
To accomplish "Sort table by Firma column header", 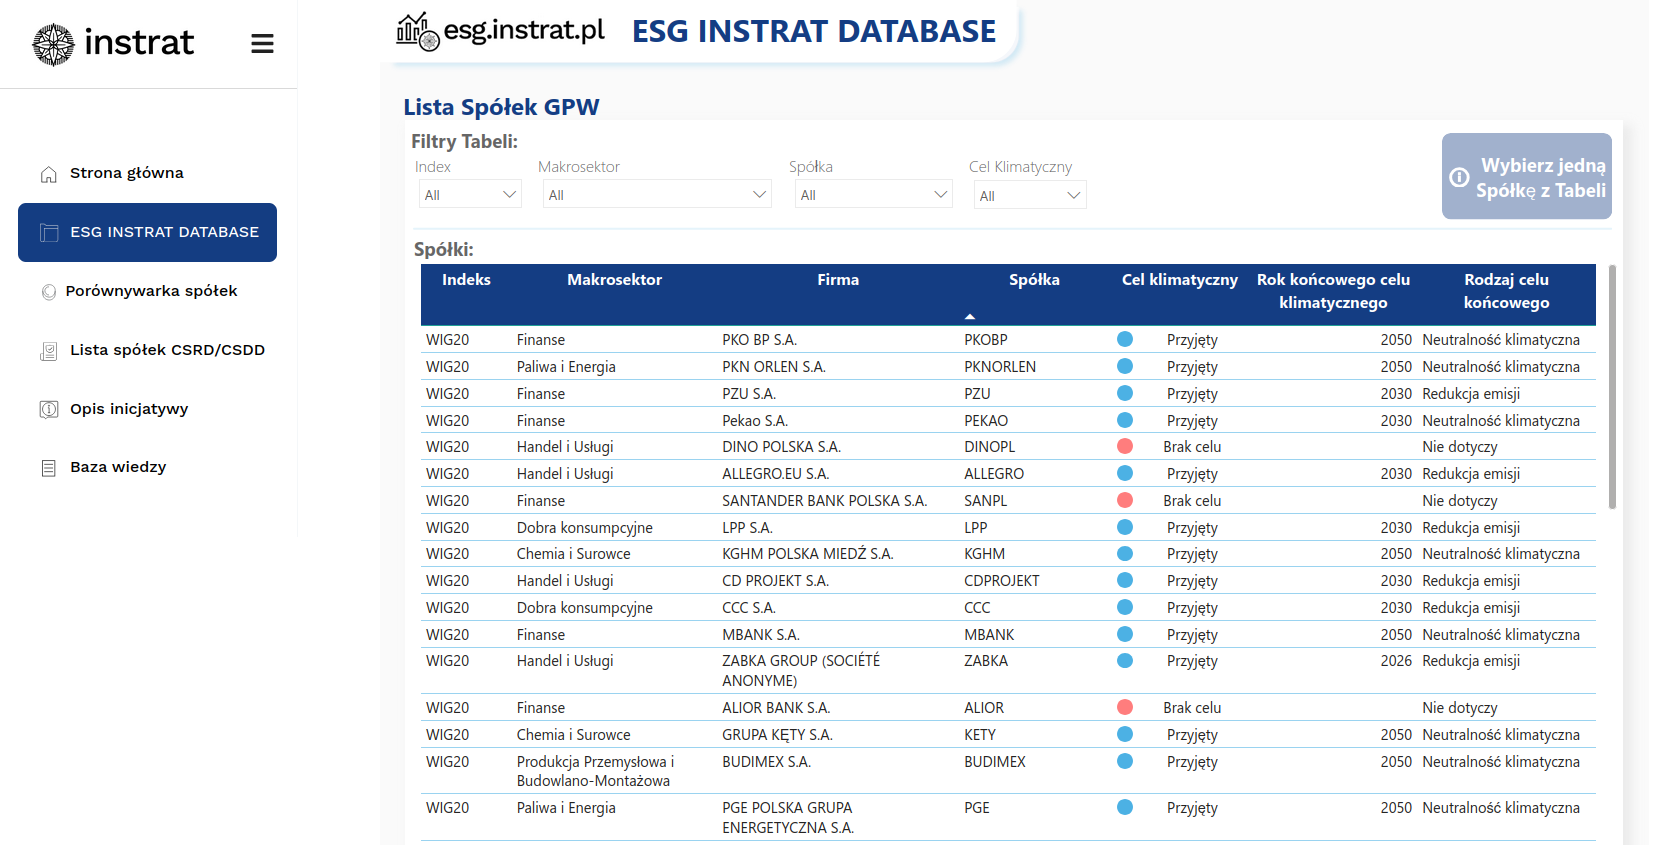I will coord(838,280).
